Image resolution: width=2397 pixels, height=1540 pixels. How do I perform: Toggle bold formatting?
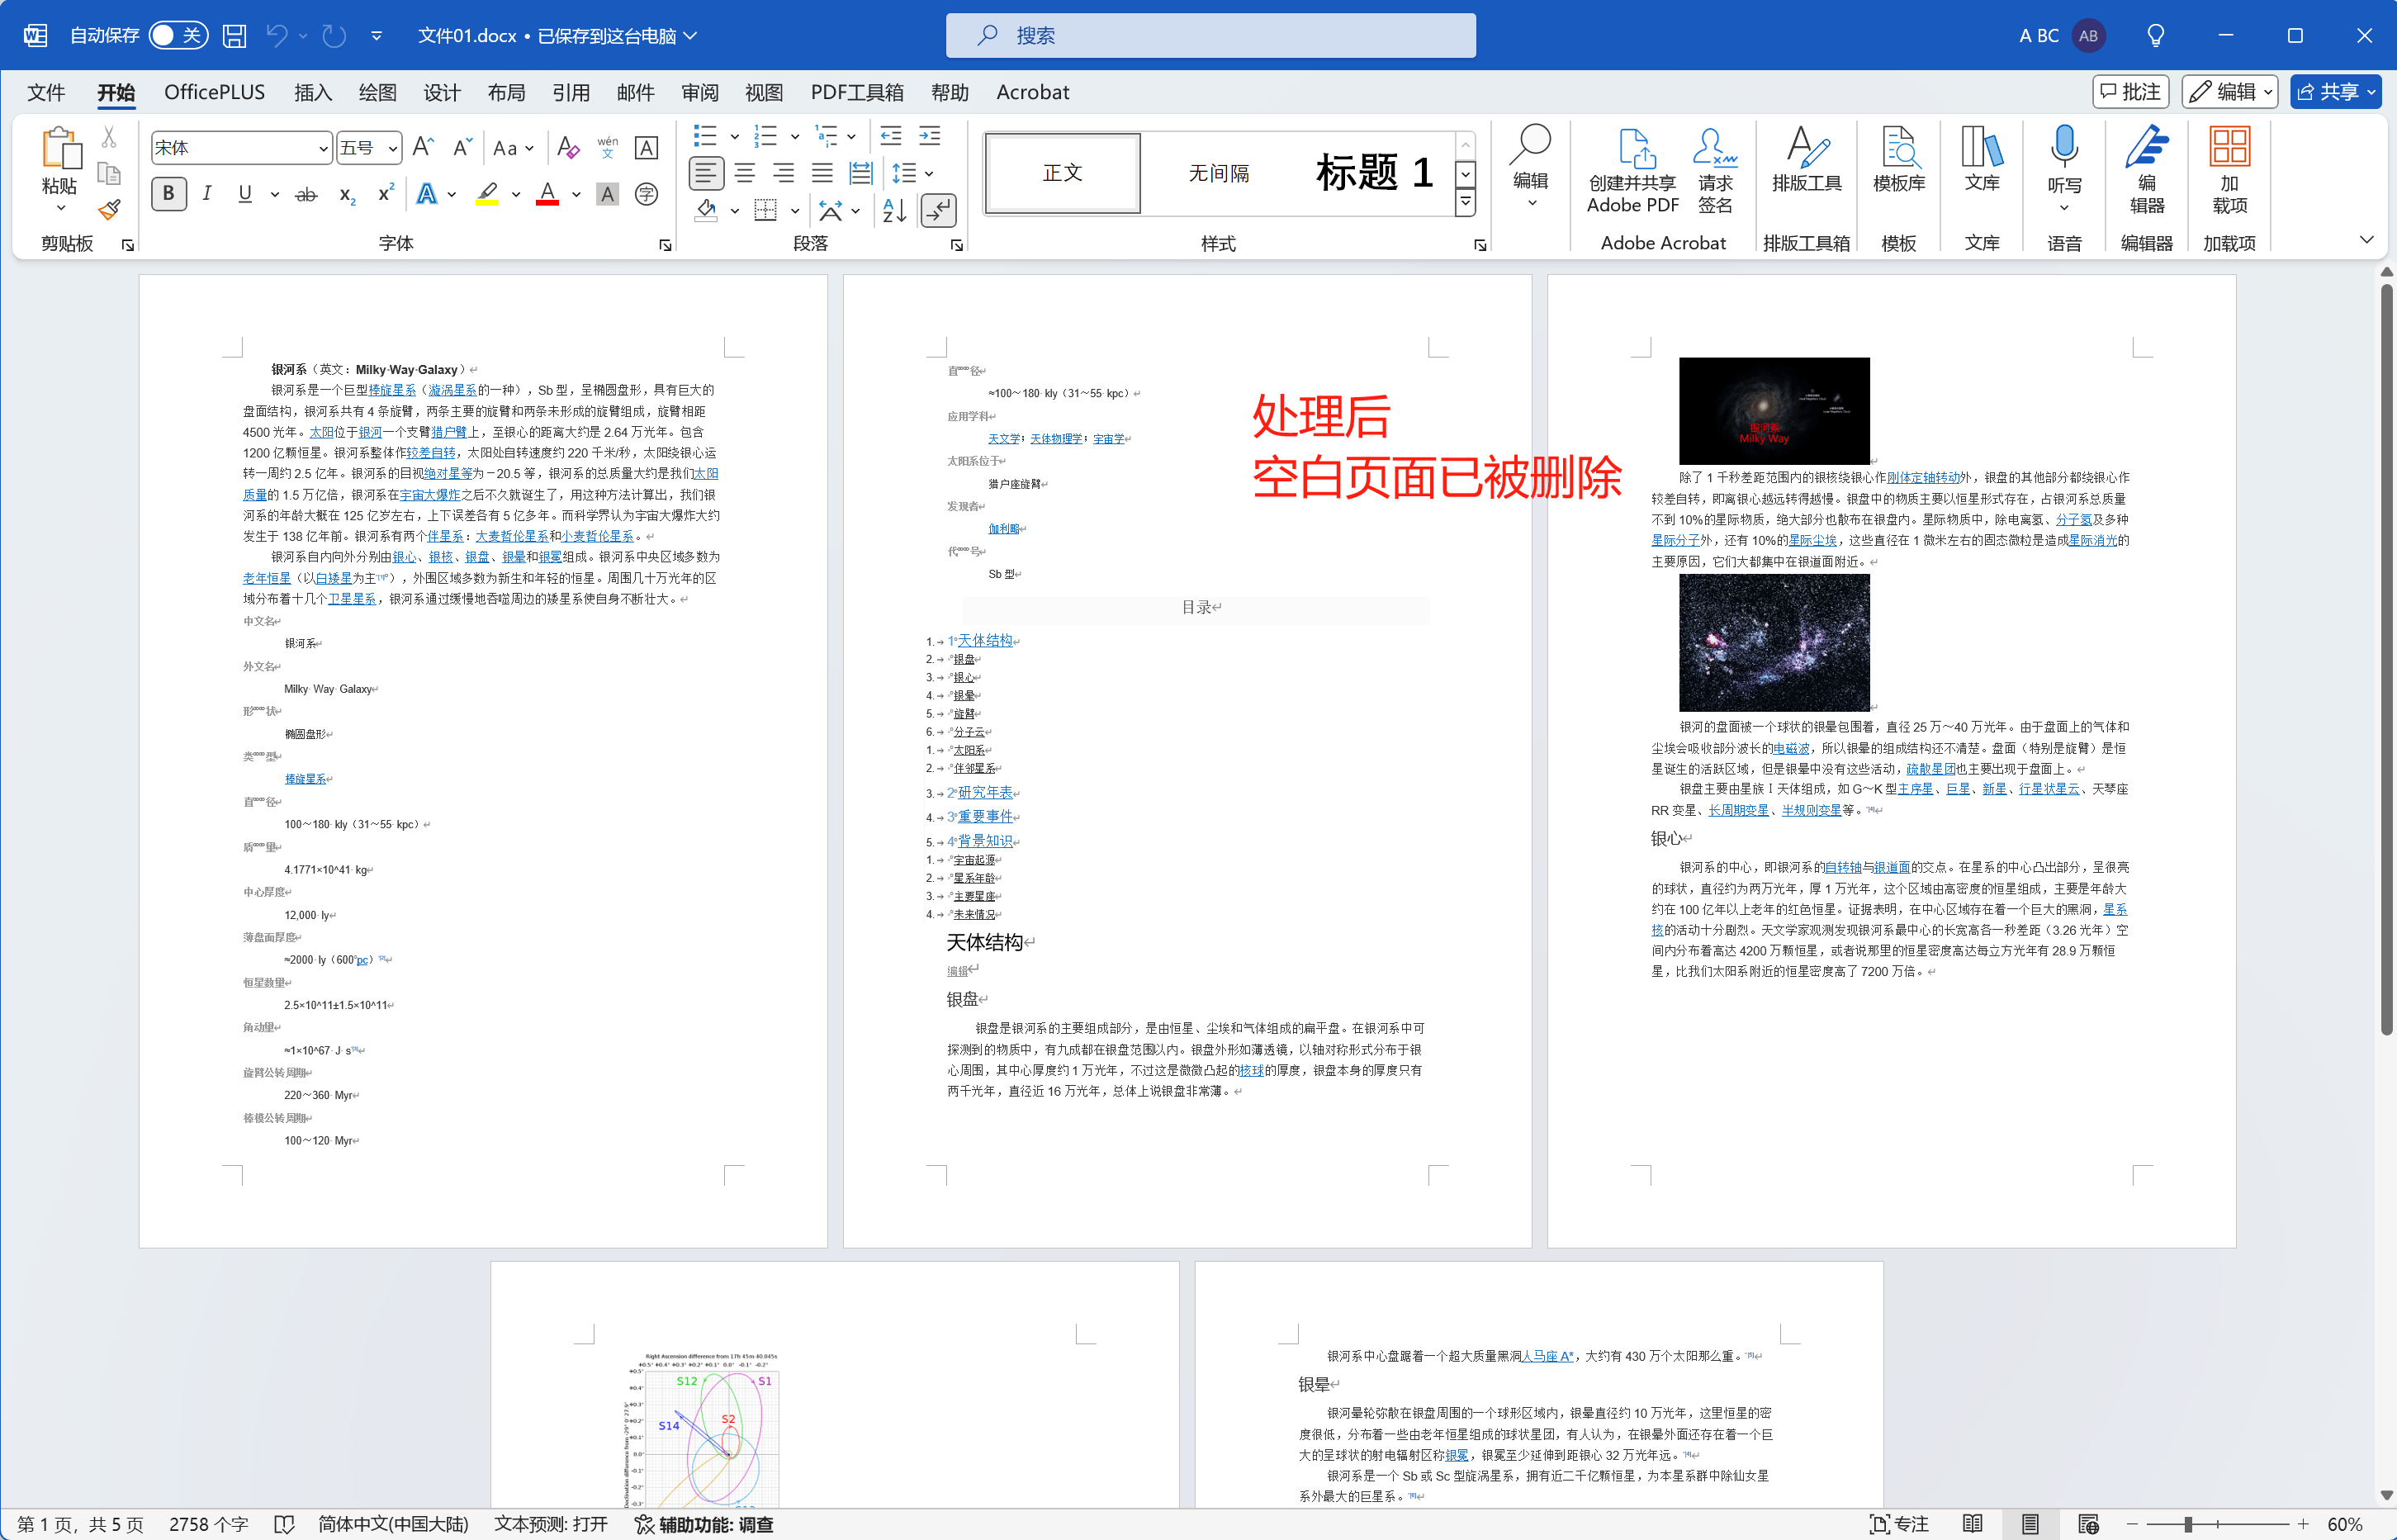pyautogui.click(x=168, y=194)
